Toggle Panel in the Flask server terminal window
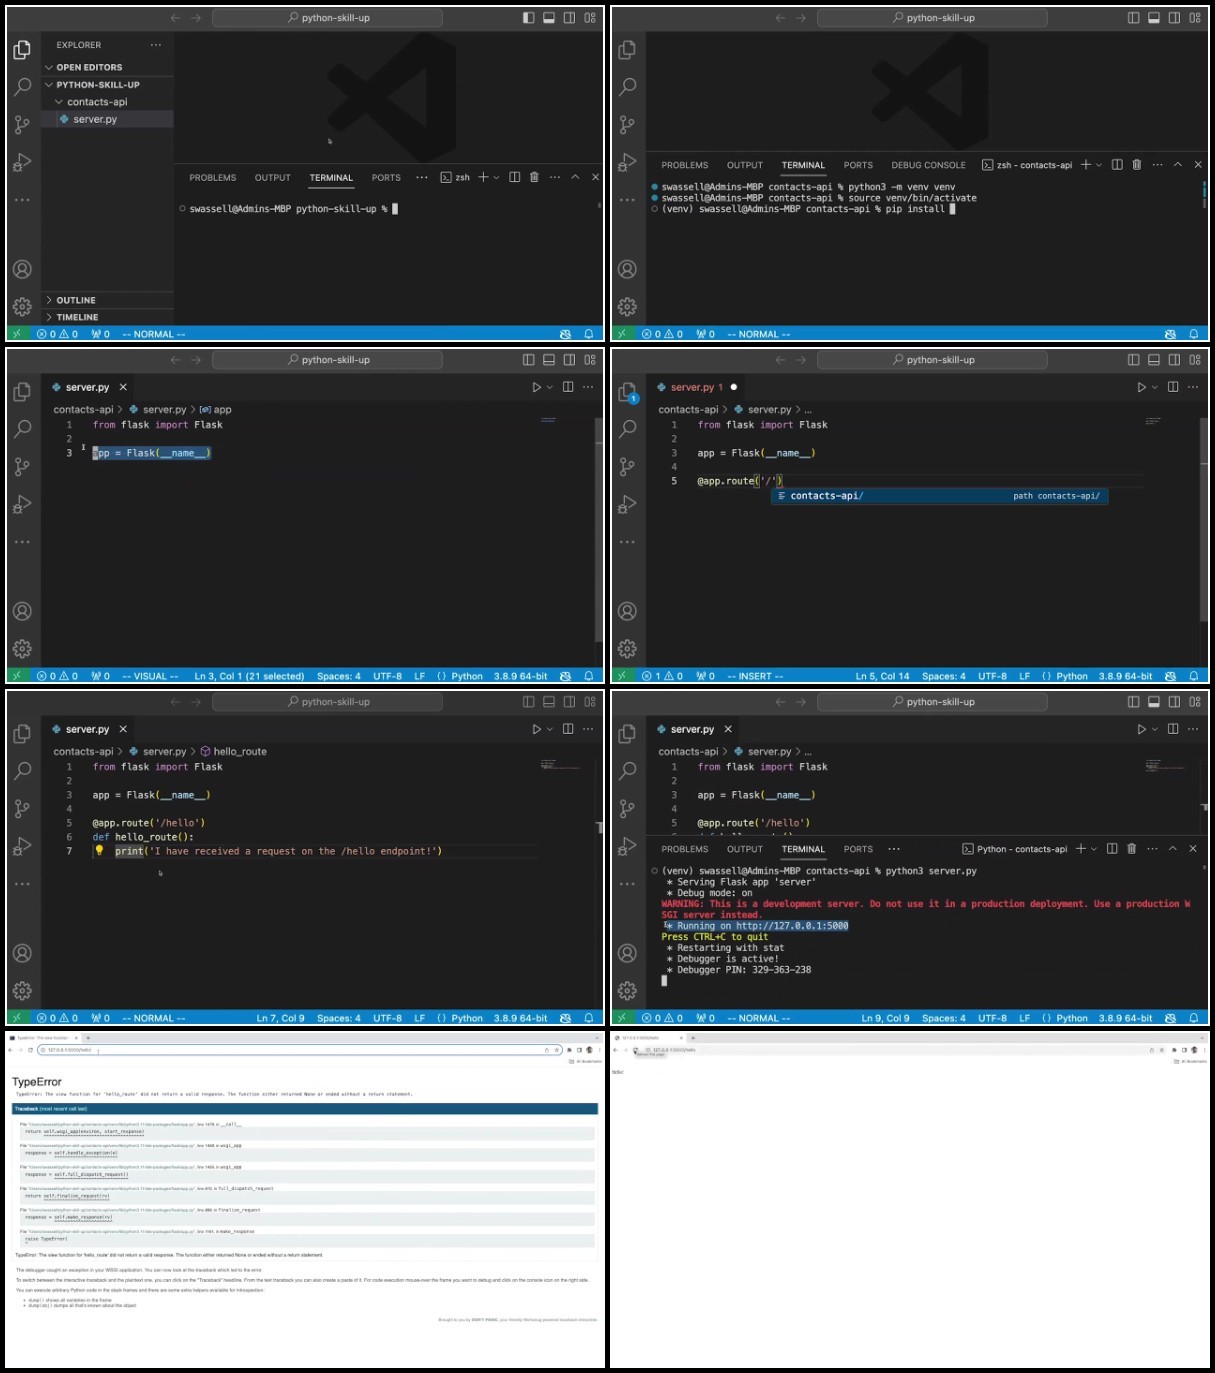Image resolution: width=1215 pixels, height=1373 pixels. pos(1154,702)
